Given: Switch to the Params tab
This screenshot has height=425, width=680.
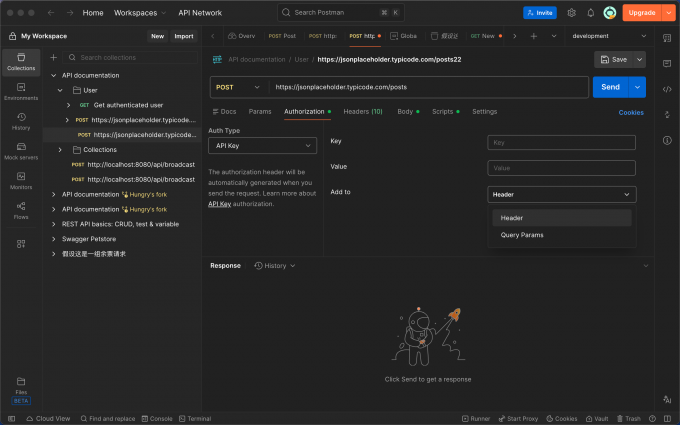Looking at the screenshot, I should click(x=260, y=111).
